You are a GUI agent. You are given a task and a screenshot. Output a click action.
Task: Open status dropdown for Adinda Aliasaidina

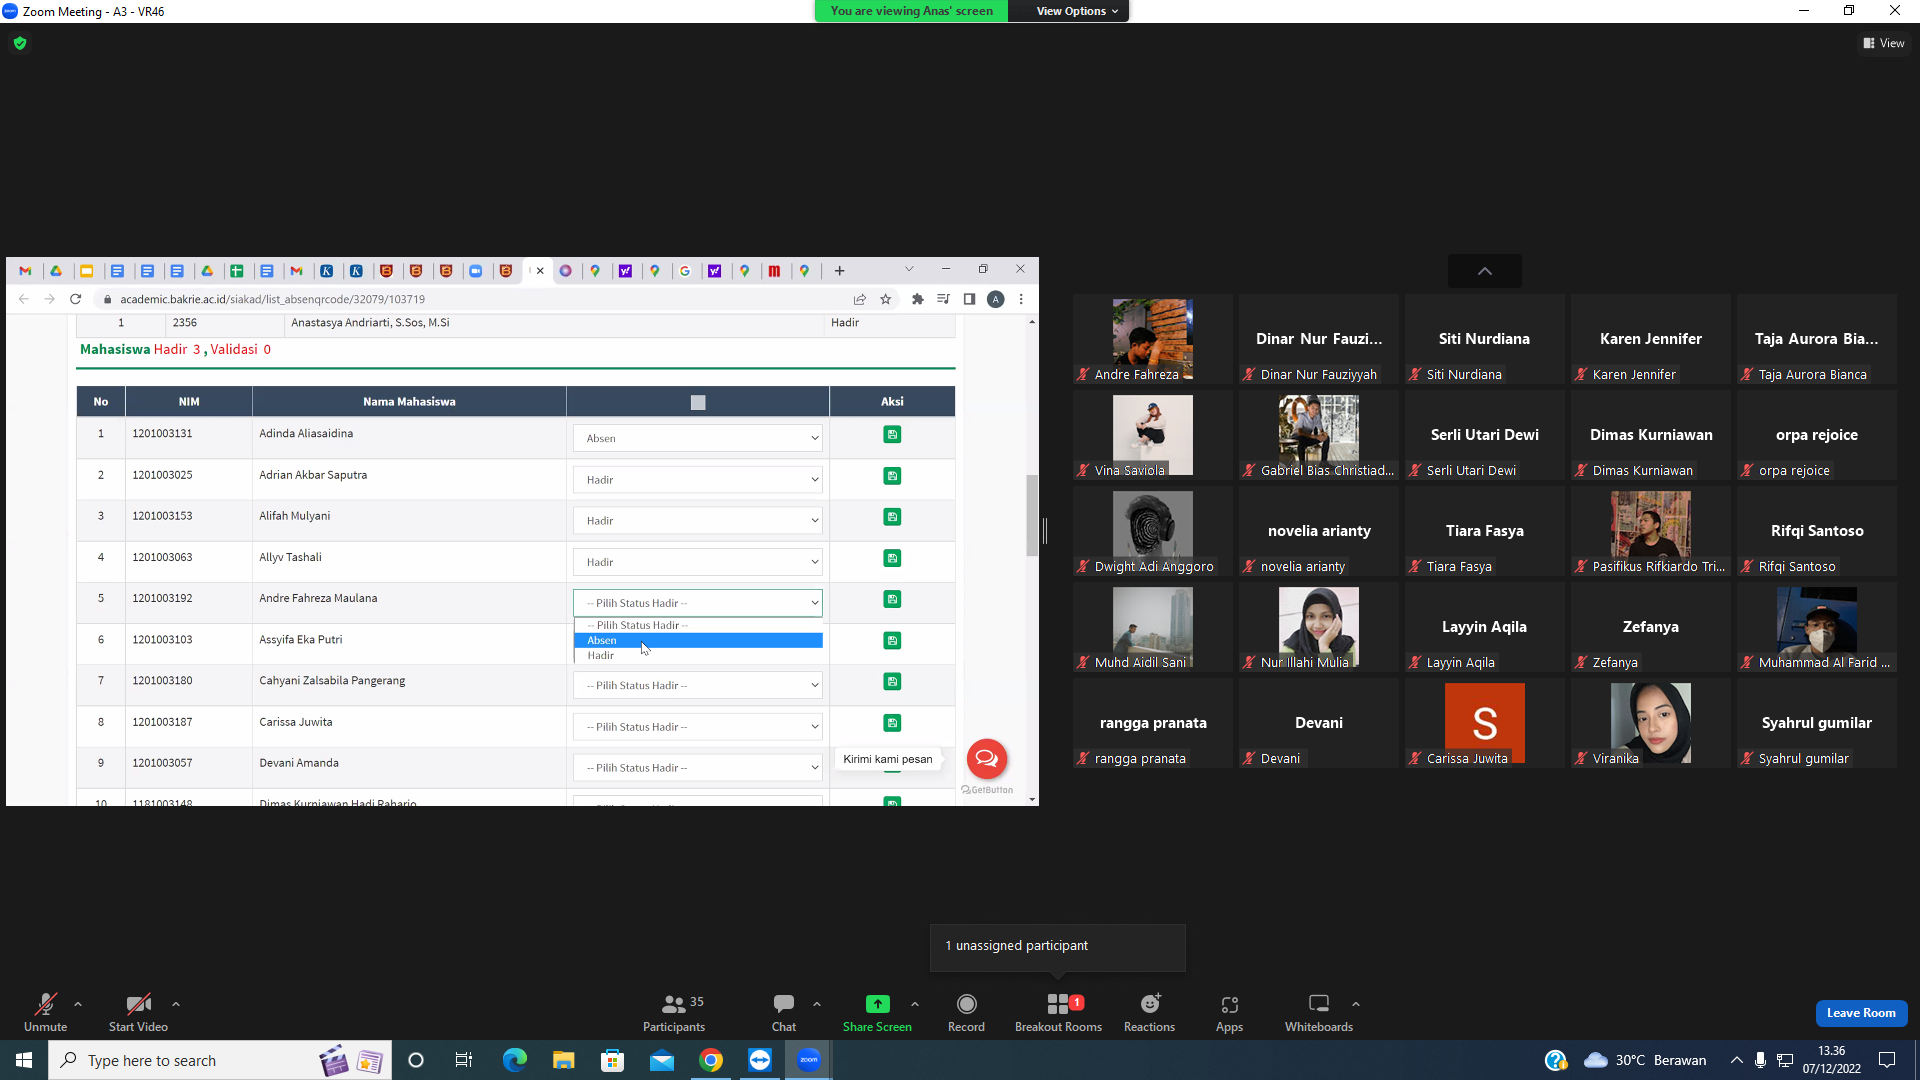698,438
